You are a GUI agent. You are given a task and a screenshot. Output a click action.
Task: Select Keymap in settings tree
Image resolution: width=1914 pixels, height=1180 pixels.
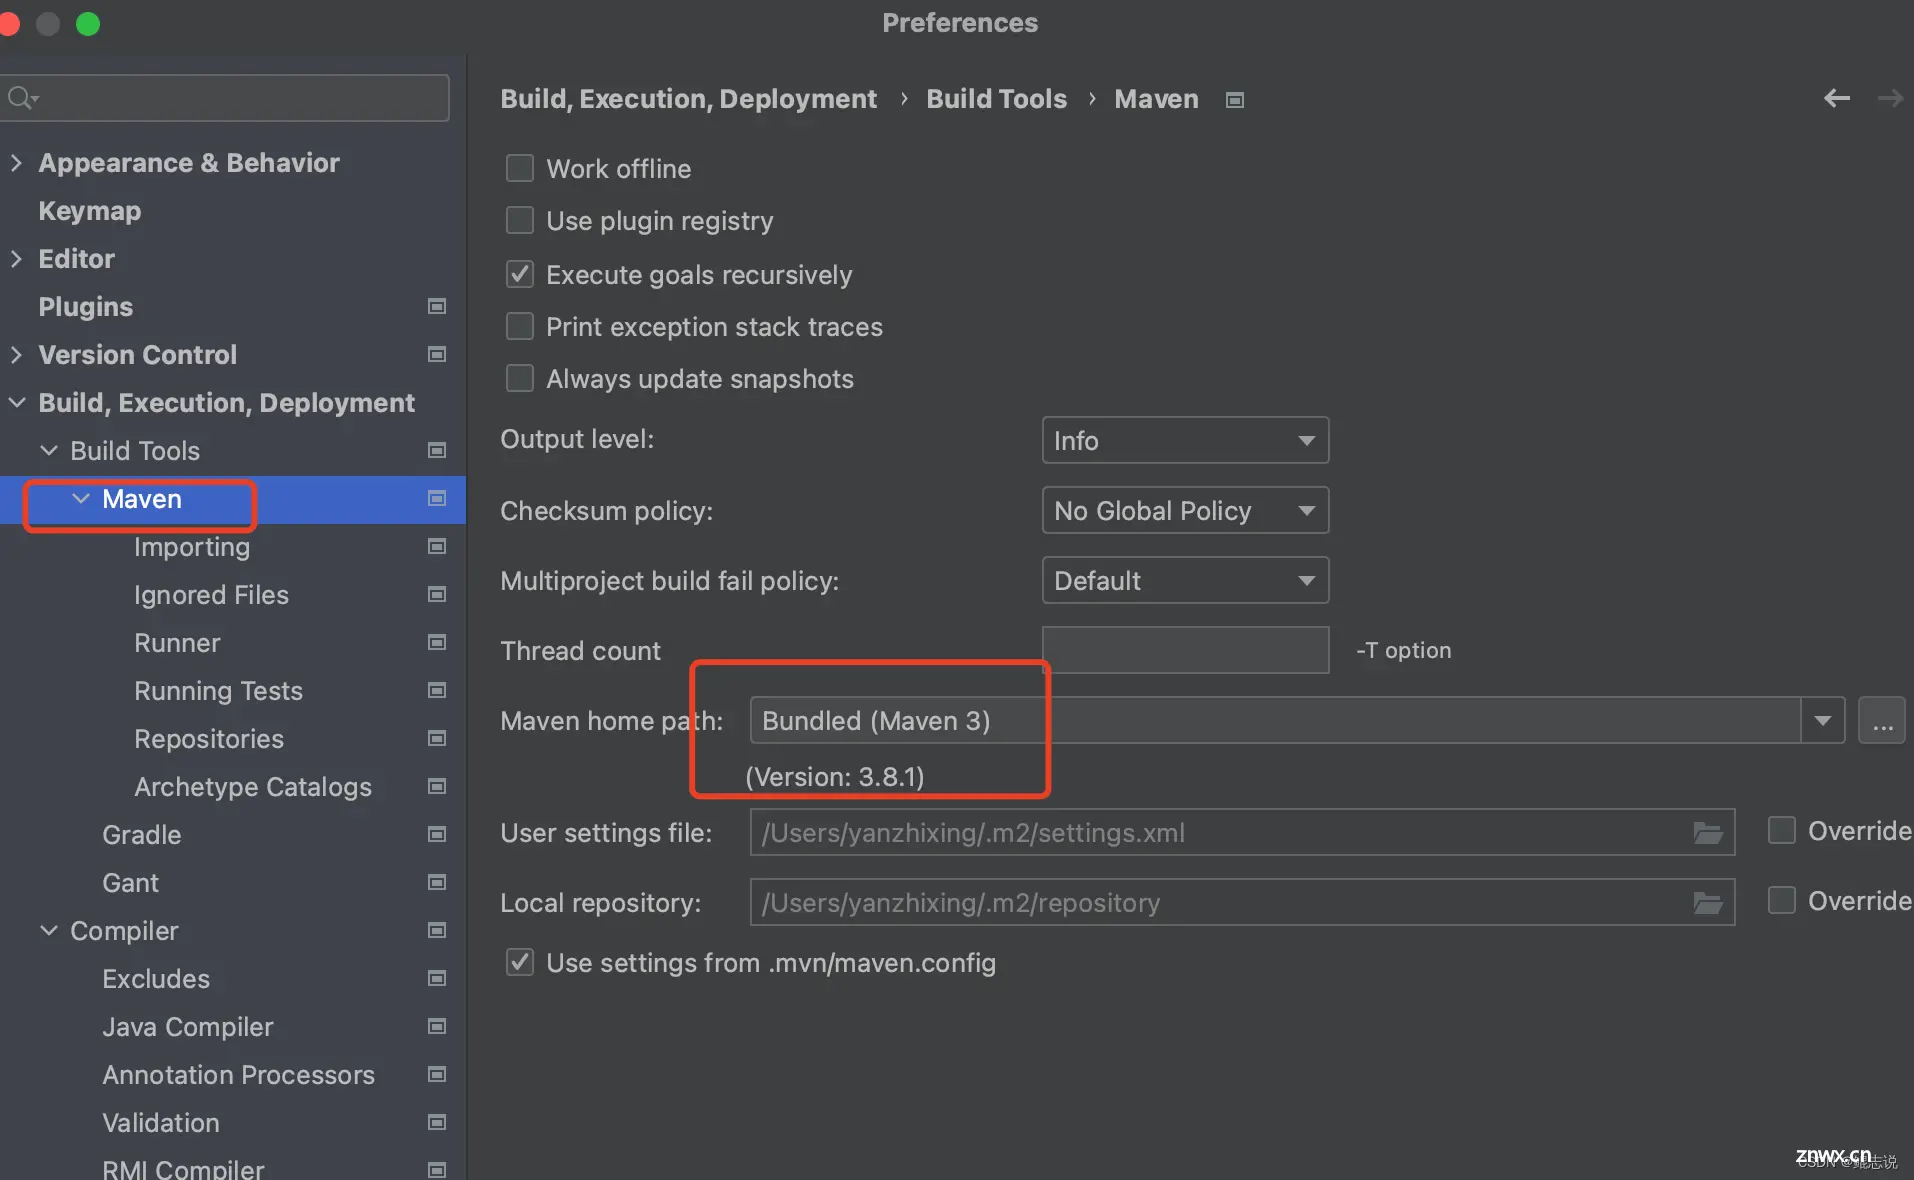[90, 211]
